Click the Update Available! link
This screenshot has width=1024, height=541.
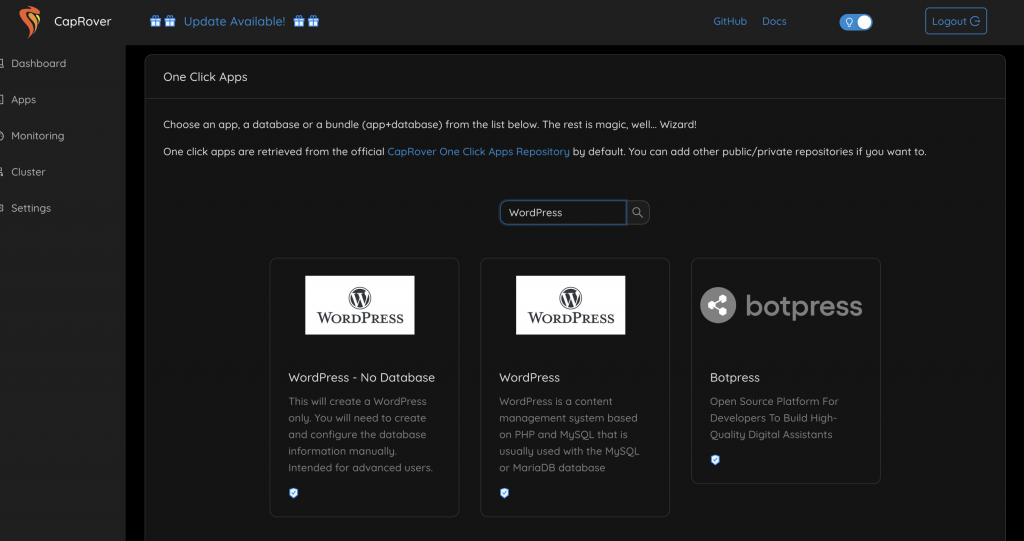(234, 22)
